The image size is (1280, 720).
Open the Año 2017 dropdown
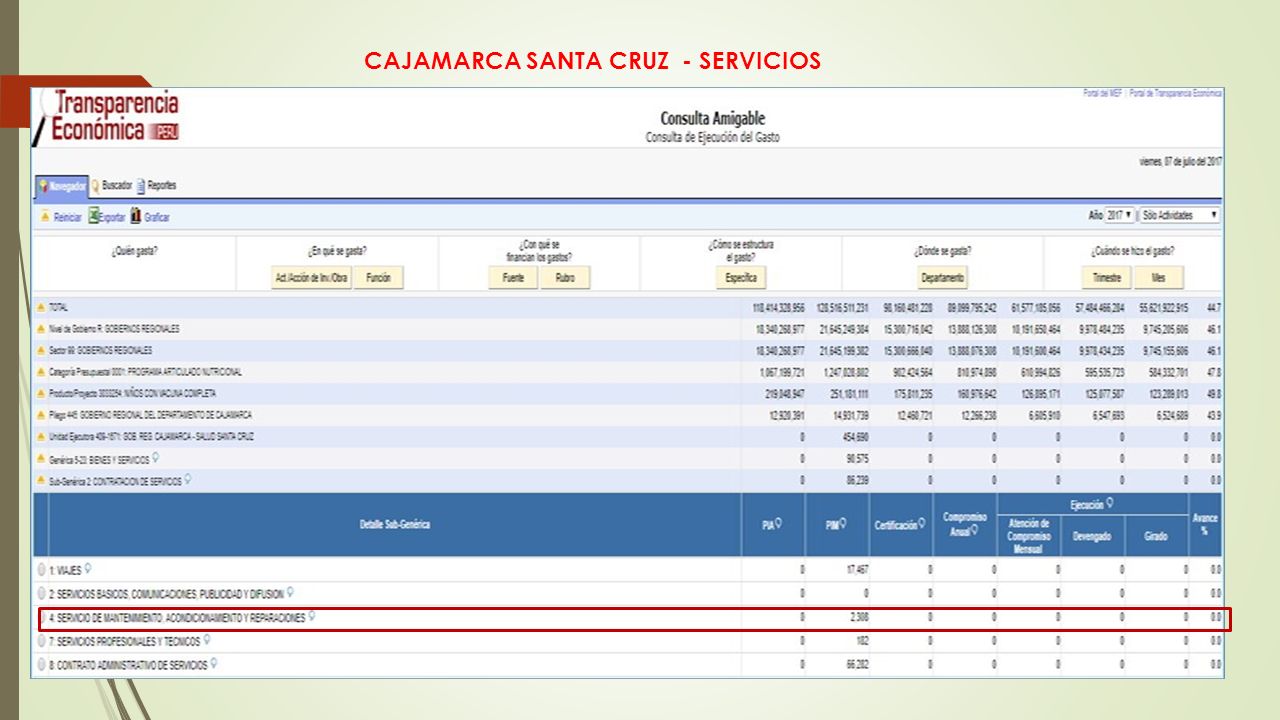(1119, 215)
